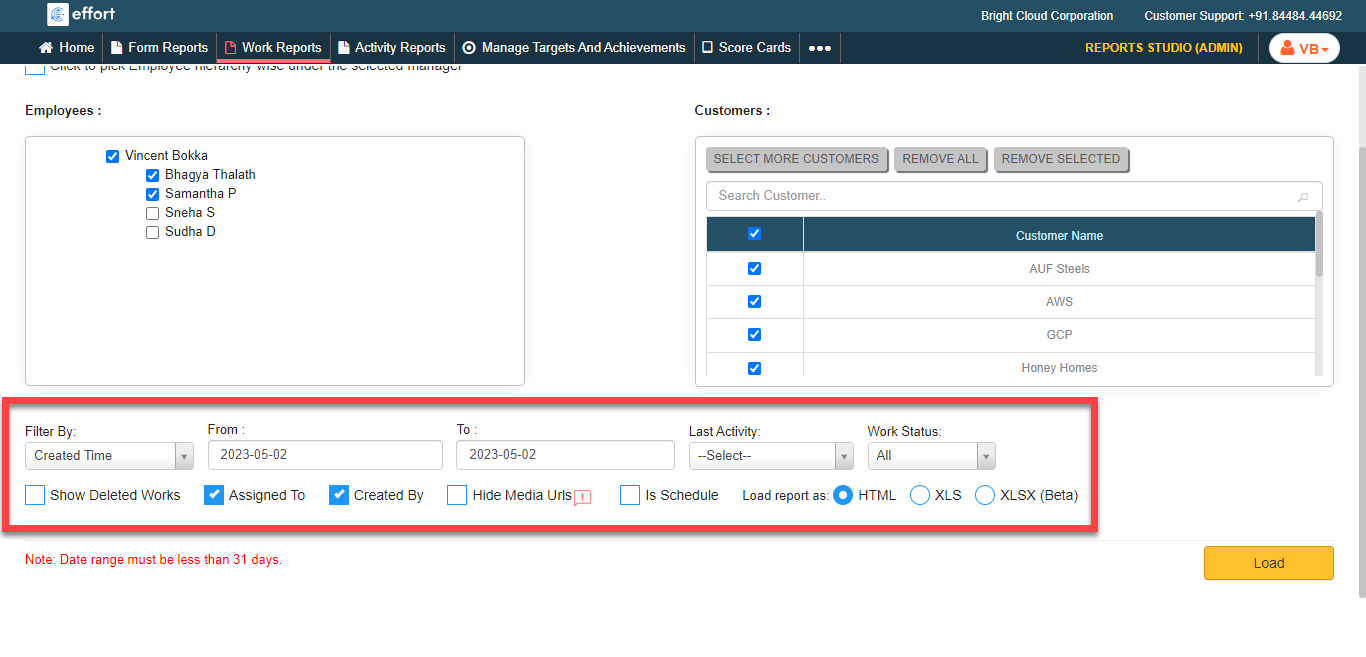
Task: Click the Home house icon
Action: tap(46, 48)
